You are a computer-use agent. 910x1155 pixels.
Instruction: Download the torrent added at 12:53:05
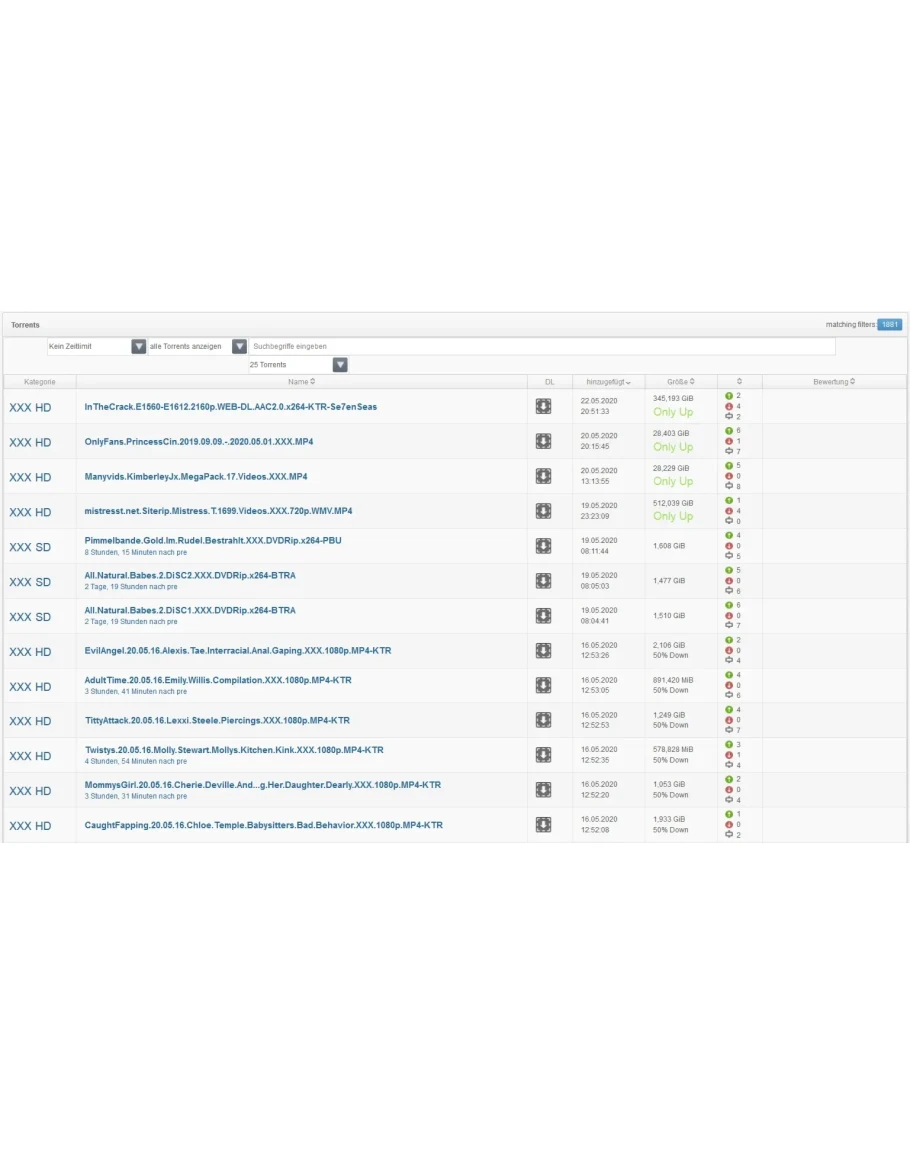[x=543, y=686]
